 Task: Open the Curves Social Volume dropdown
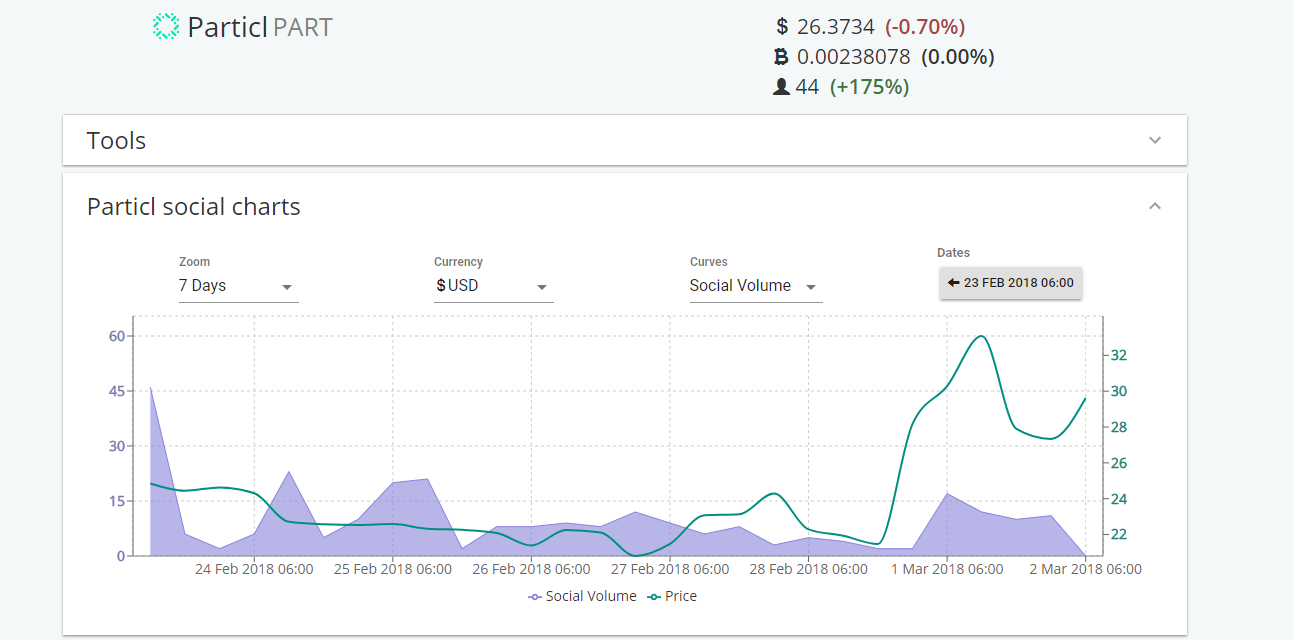tap(755, 286)
